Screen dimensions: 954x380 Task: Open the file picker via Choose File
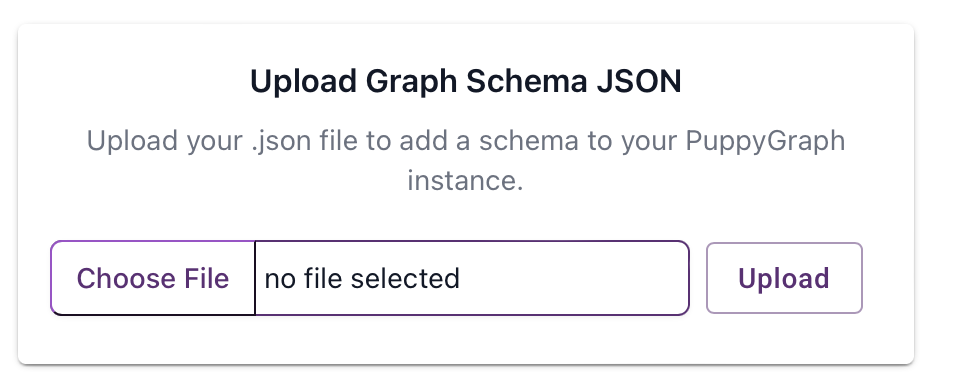[153, 278]
